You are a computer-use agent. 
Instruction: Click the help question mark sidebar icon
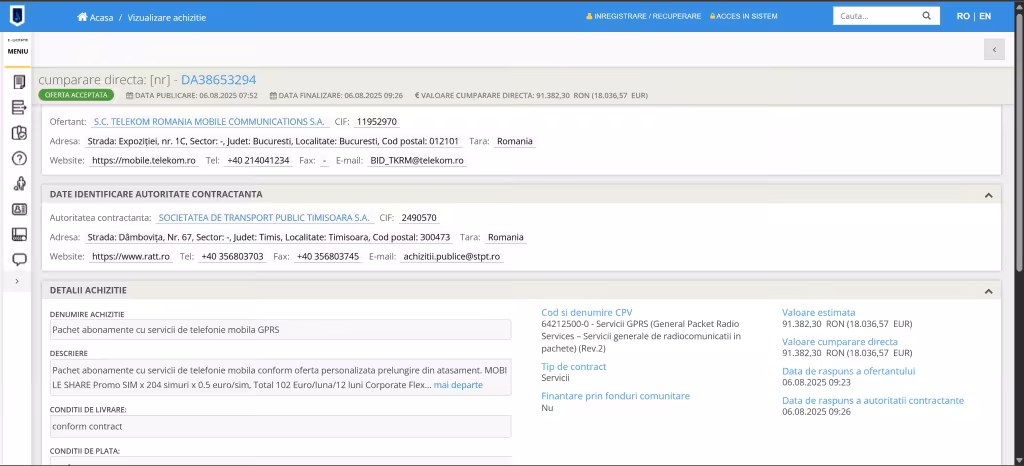(x=19, y=158)
